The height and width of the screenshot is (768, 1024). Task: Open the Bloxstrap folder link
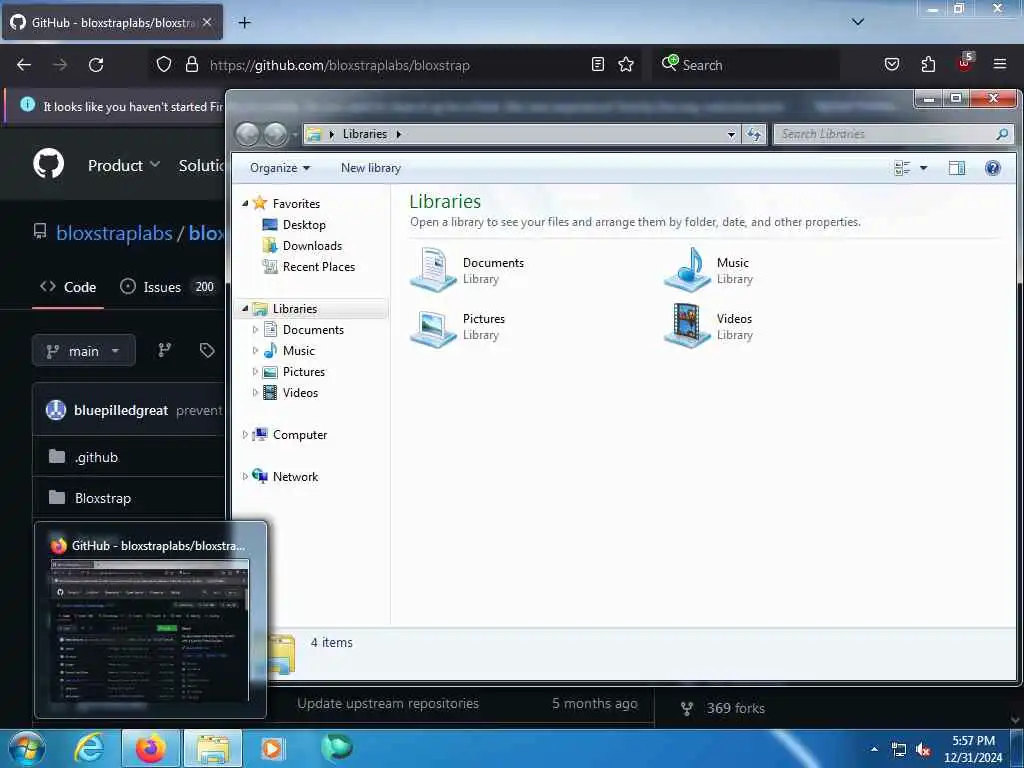pos(103,498)
